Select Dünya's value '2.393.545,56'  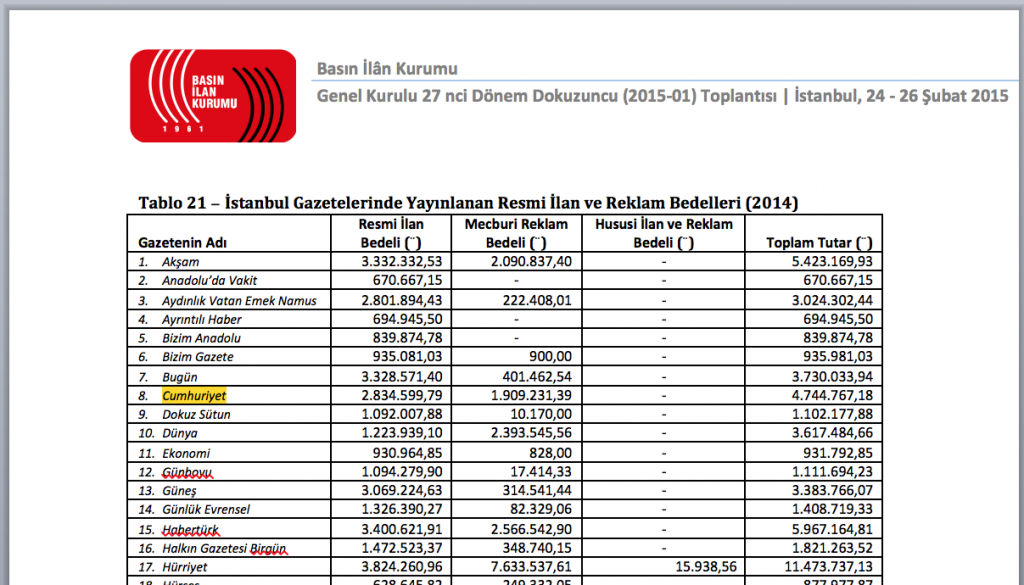point(531,434)
